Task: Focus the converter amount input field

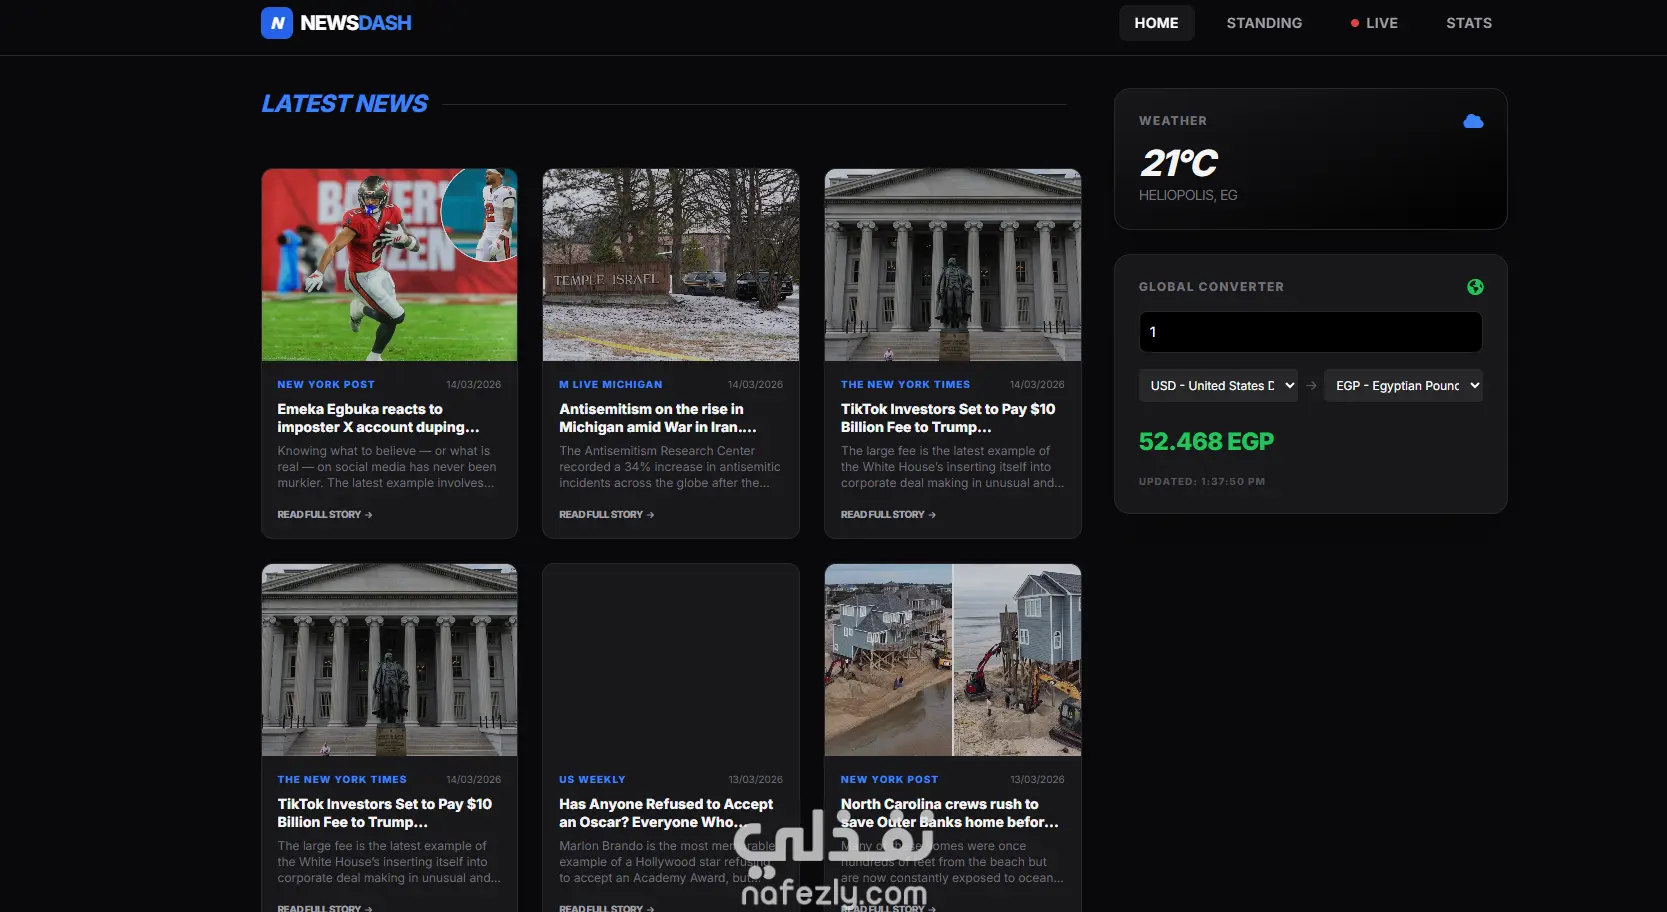Action: point(1310,332)
